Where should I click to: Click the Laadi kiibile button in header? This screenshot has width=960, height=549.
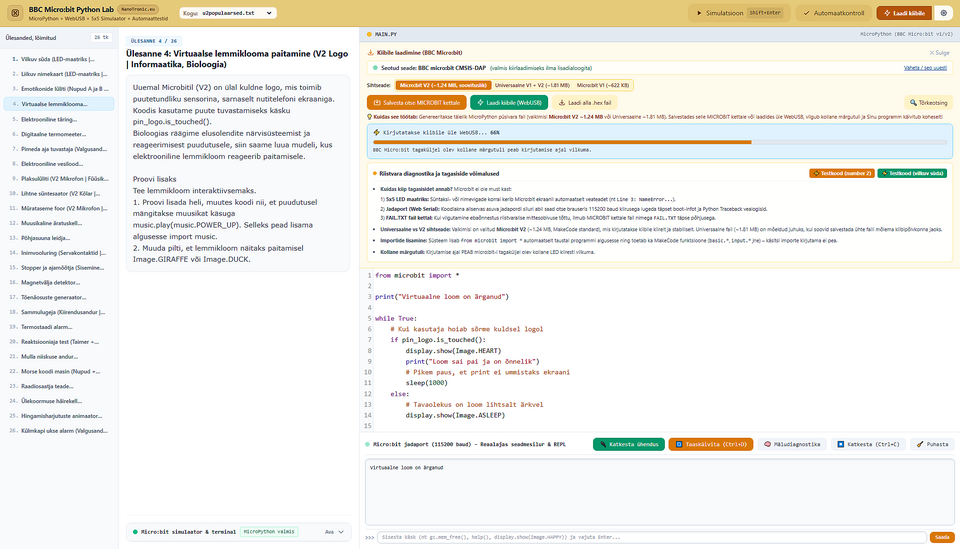coord(904,13)
